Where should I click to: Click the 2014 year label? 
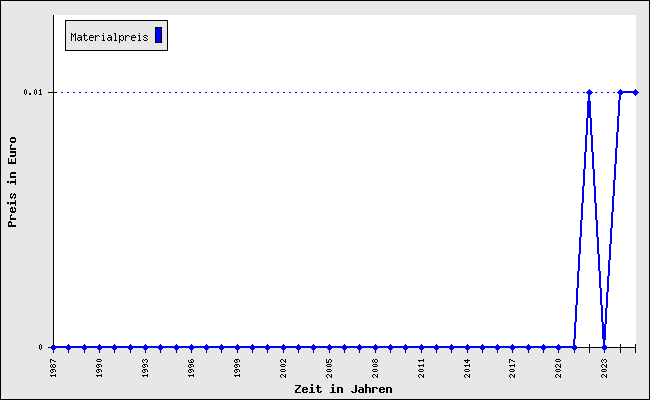click(467, 368)
